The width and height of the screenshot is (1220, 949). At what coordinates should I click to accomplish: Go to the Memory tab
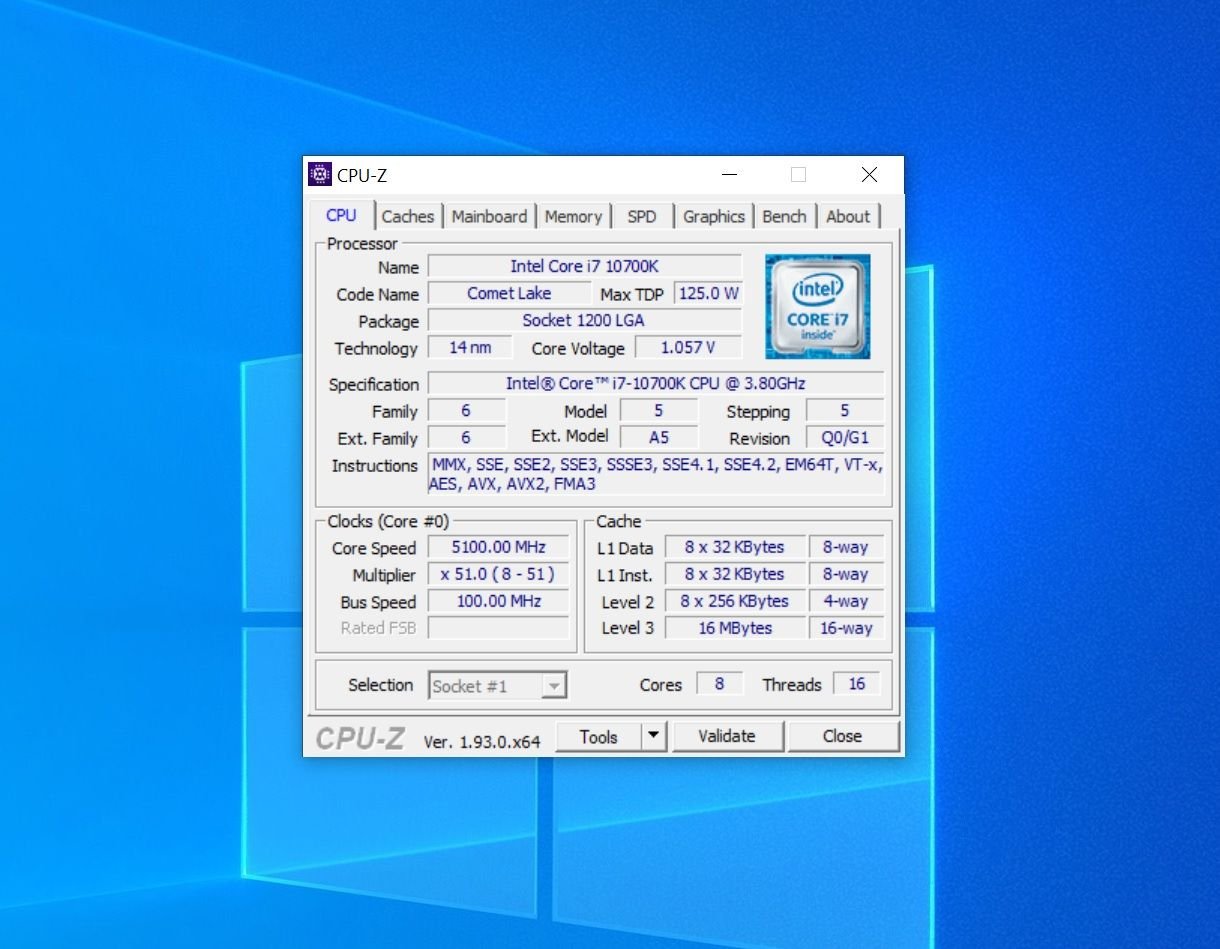[x=573, y=216]
